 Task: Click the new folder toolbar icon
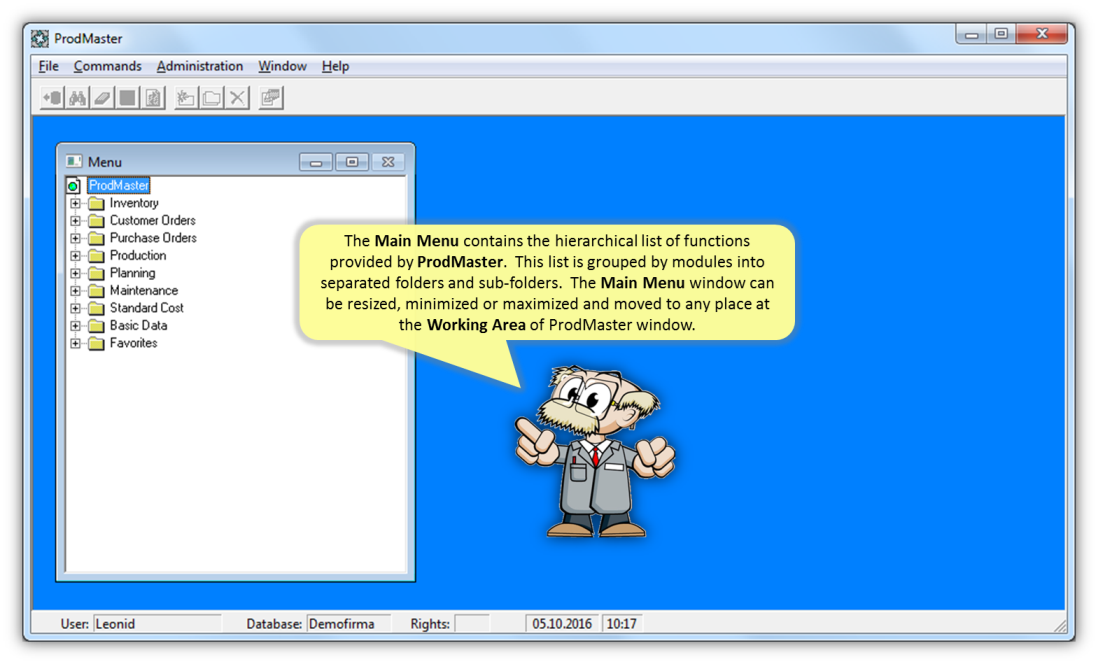pyautogui.click(x=186, y=98)
